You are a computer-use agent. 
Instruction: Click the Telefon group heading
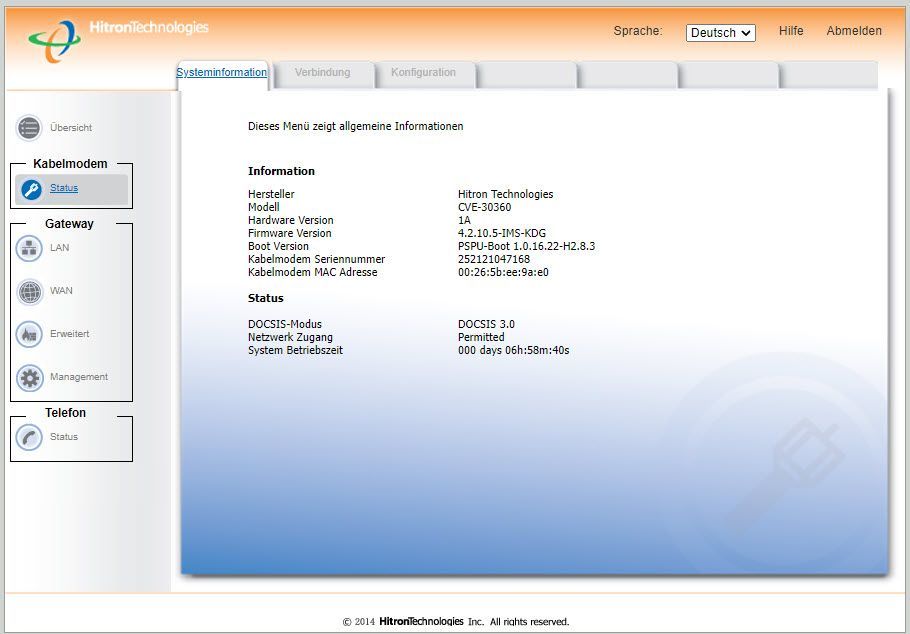66,413
